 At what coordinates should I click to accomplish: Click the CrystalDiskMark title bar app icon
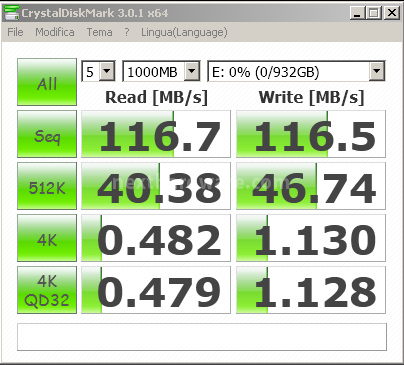click(x=11, y=13)
